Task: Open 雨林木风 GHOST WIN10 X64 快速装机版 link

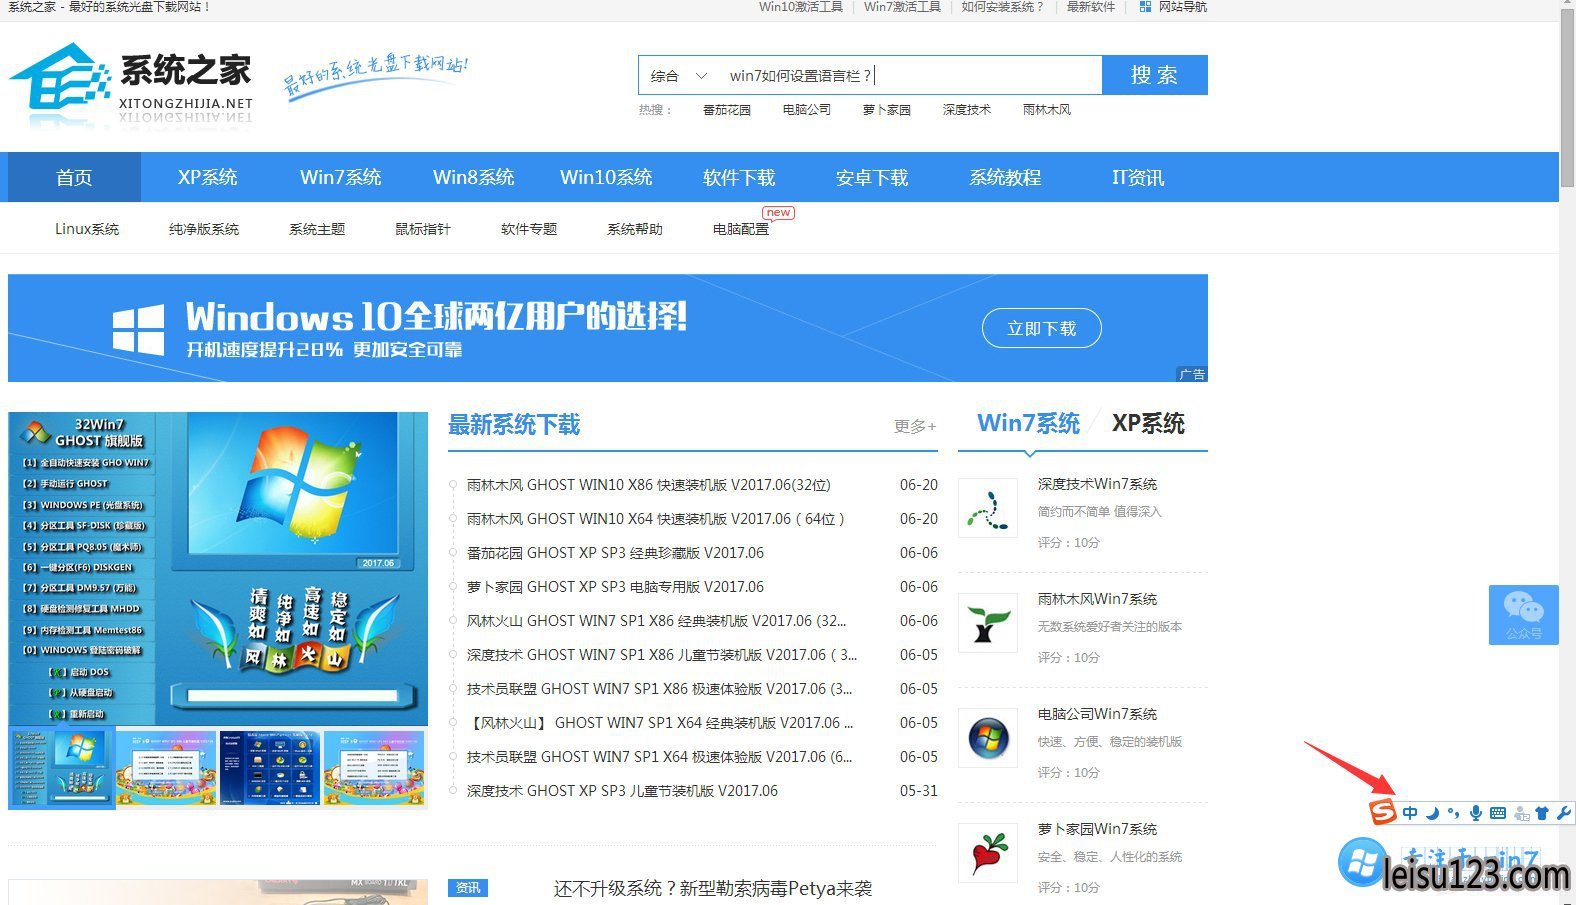Action: (656, 519)
